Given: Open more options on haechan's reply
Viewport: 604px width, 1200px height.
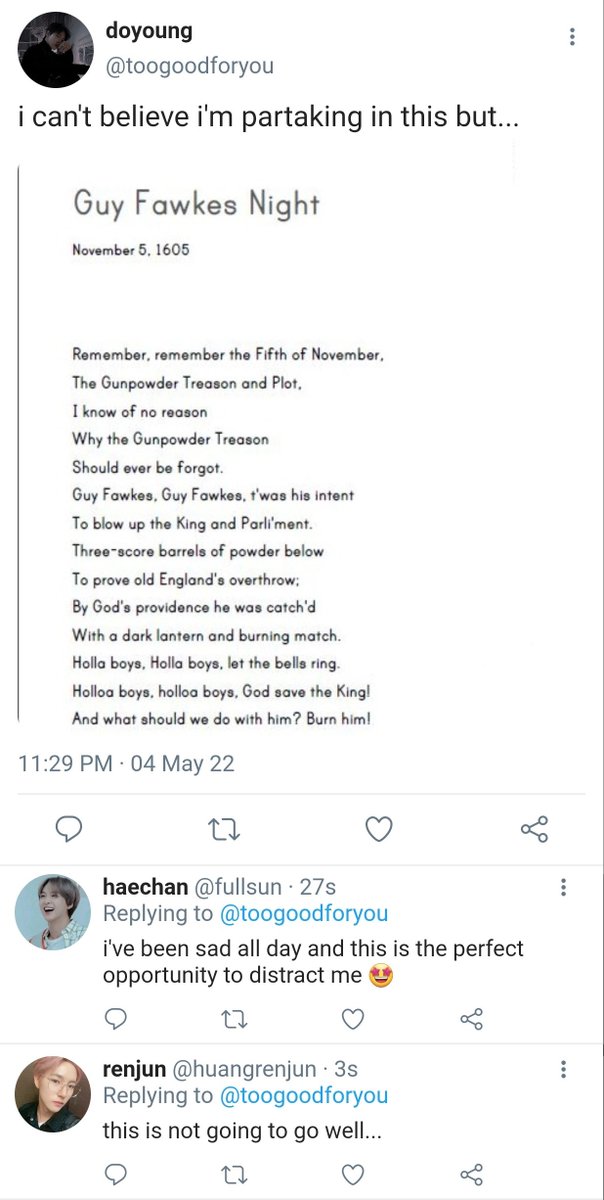Looking at the screenshot, I should [x=564, y=887].
